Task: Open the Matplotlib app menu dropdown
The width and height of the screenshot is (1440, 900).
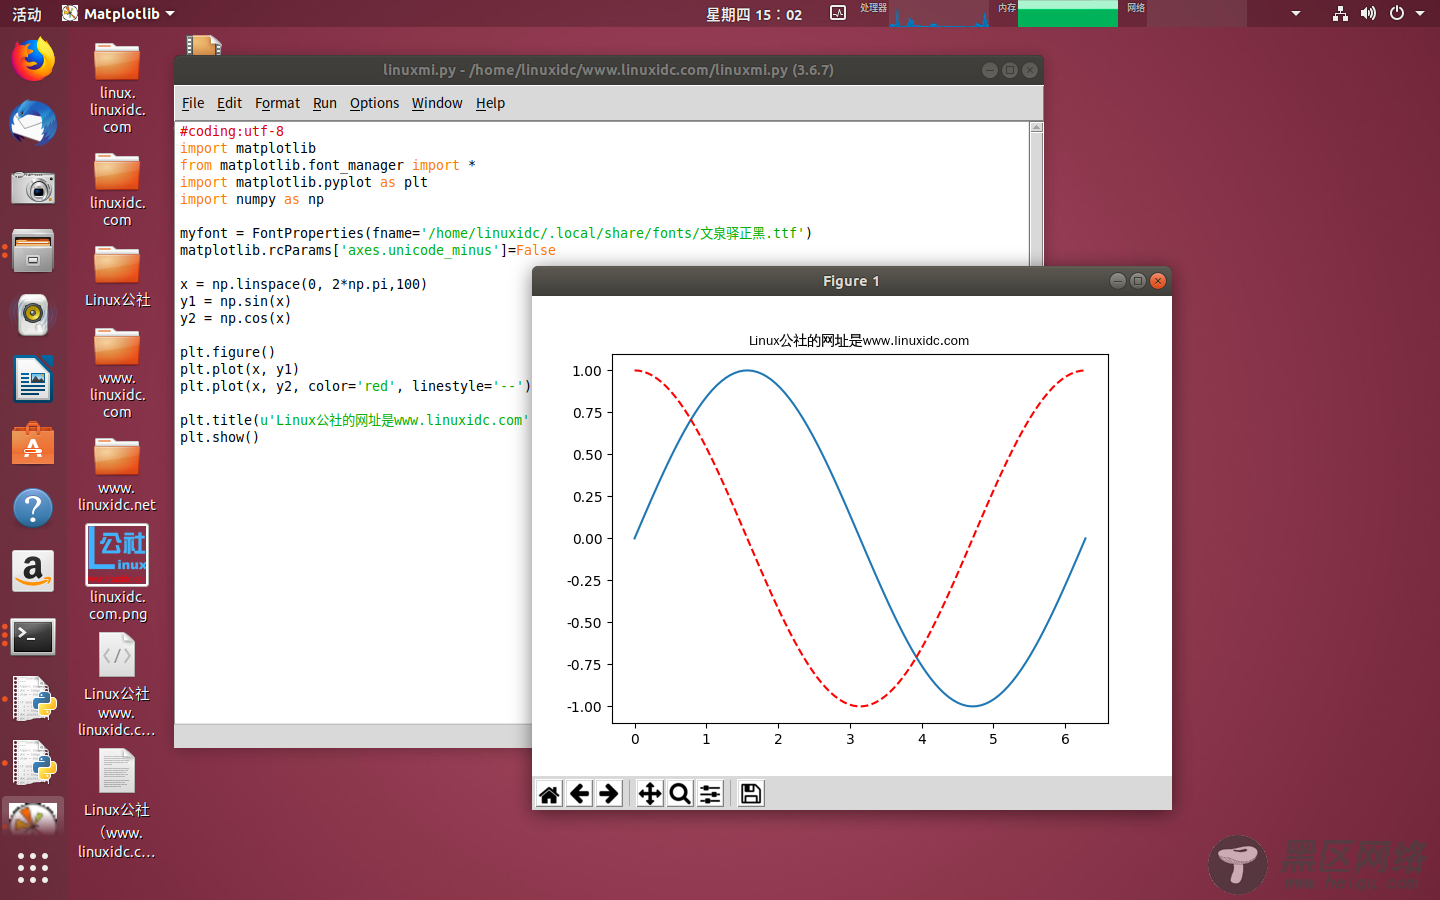Action: [x=118, y=13]
